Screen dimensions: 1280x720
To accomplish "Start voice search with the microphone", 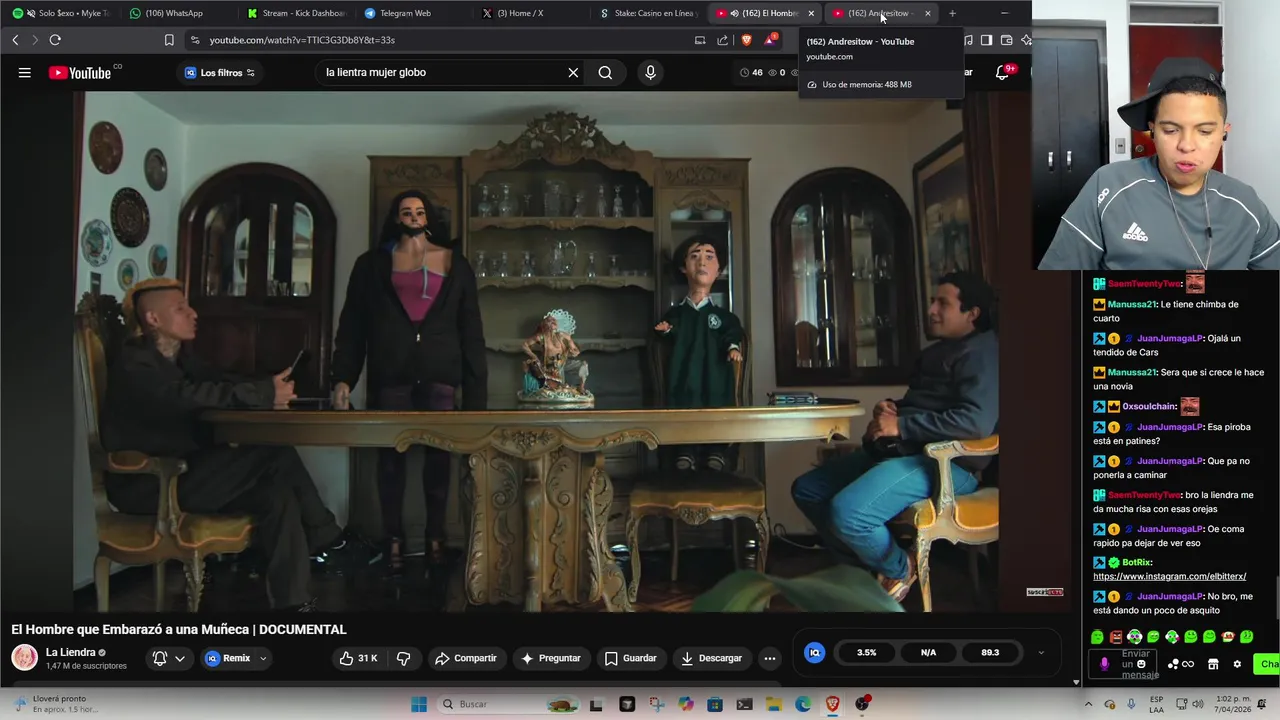I will (x=650, y=72).
